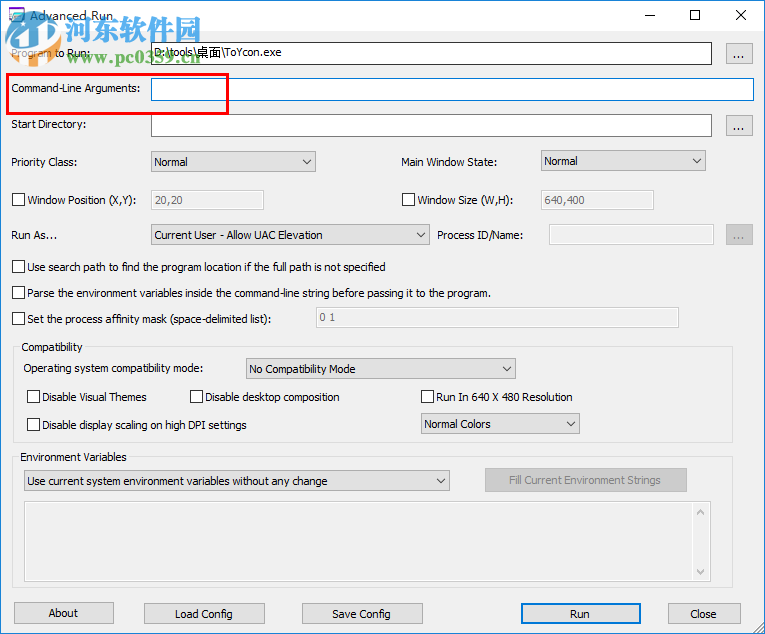Click the Process ID/Name ellipsis button

click(739, 235)
